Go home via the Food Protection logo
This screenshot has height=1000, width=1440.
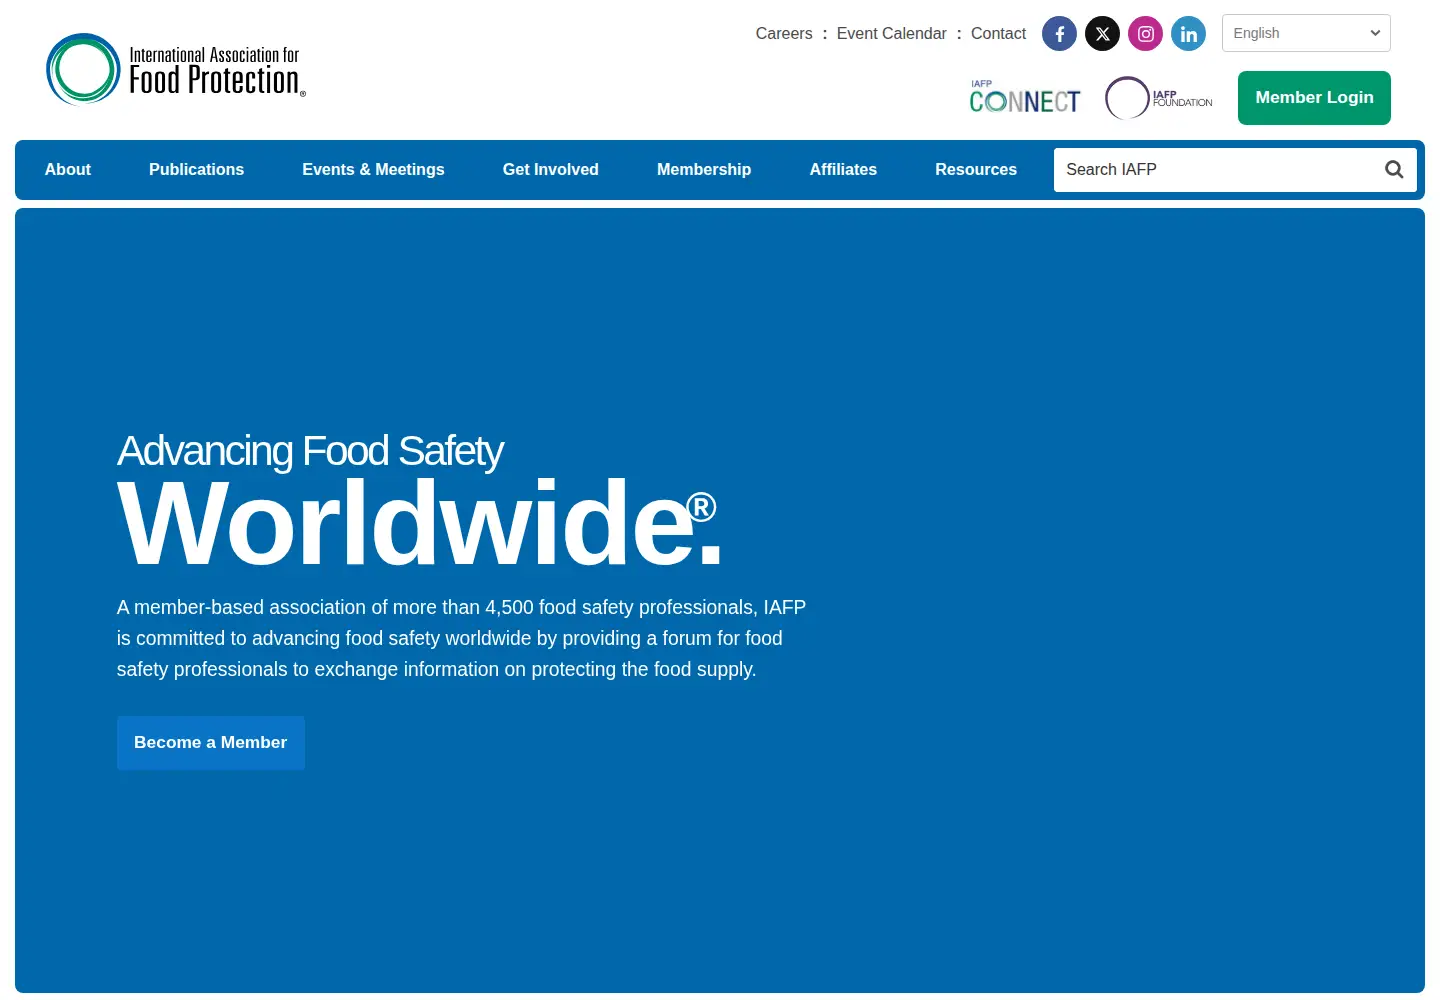tap(176, 70)
